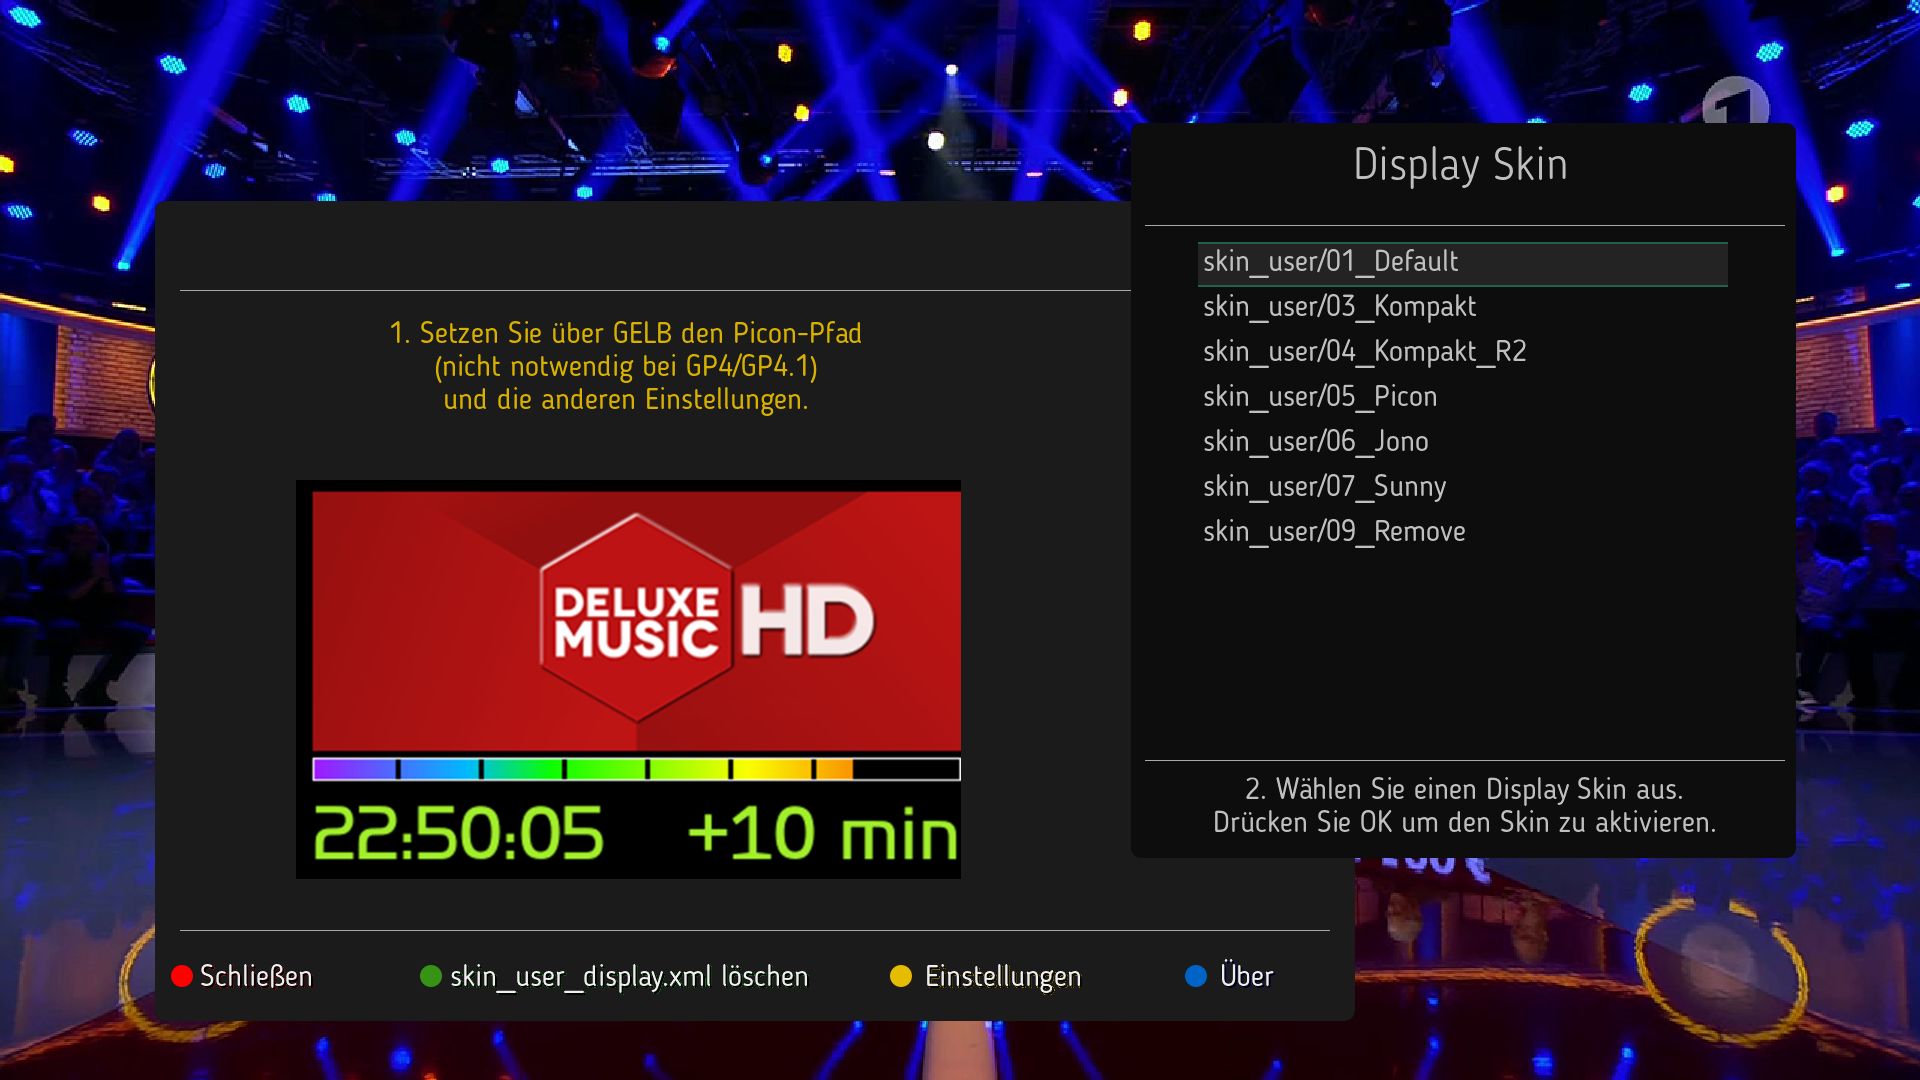Image resolution: width=1920 pixels, height=1080 pixels.
Task: Select skin_user/06_Jono in list
Action: (1316, 442)
